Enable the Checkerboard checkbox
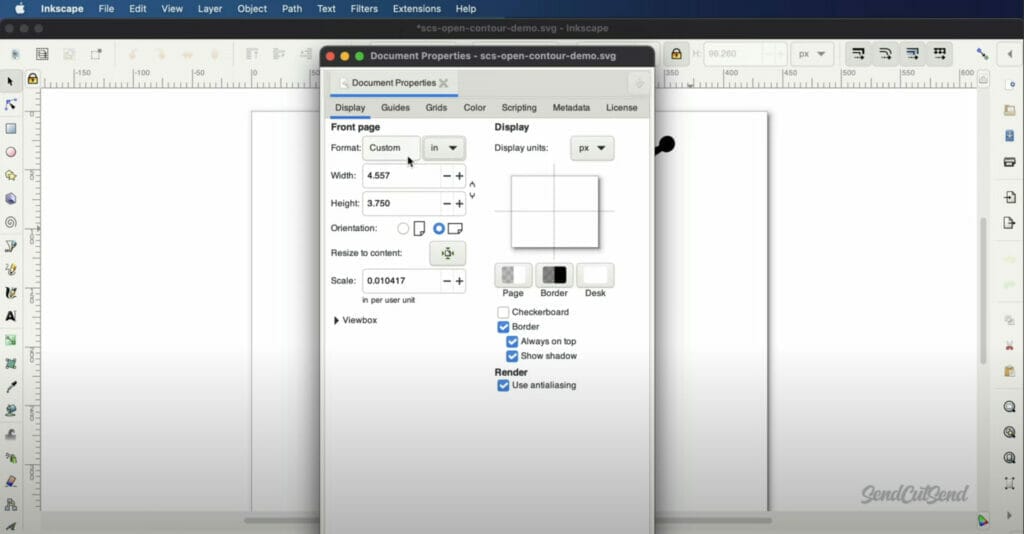Image resolution: width=1024 pixels, height=534 pixels. pyautogui.click(x=504, y=312)
